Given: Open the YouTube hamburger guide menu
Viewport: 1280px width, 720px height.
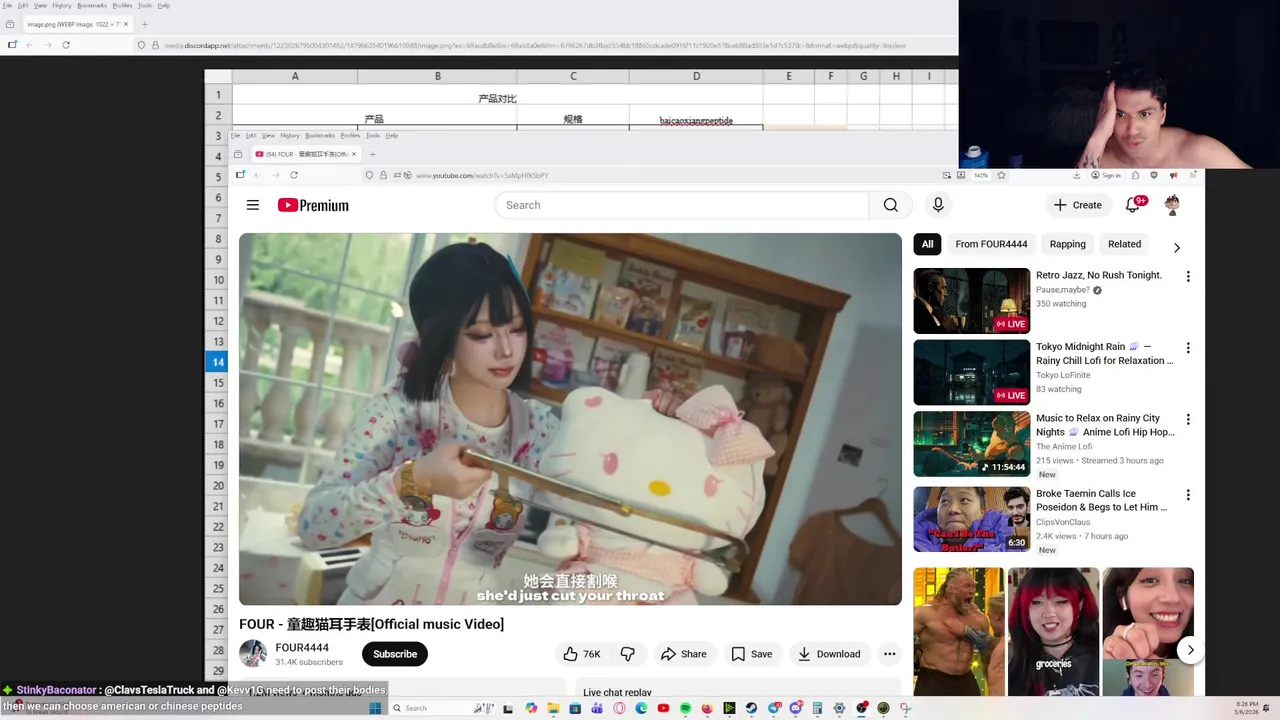Looking at the screenshot, I should click(x=253, y=205).
